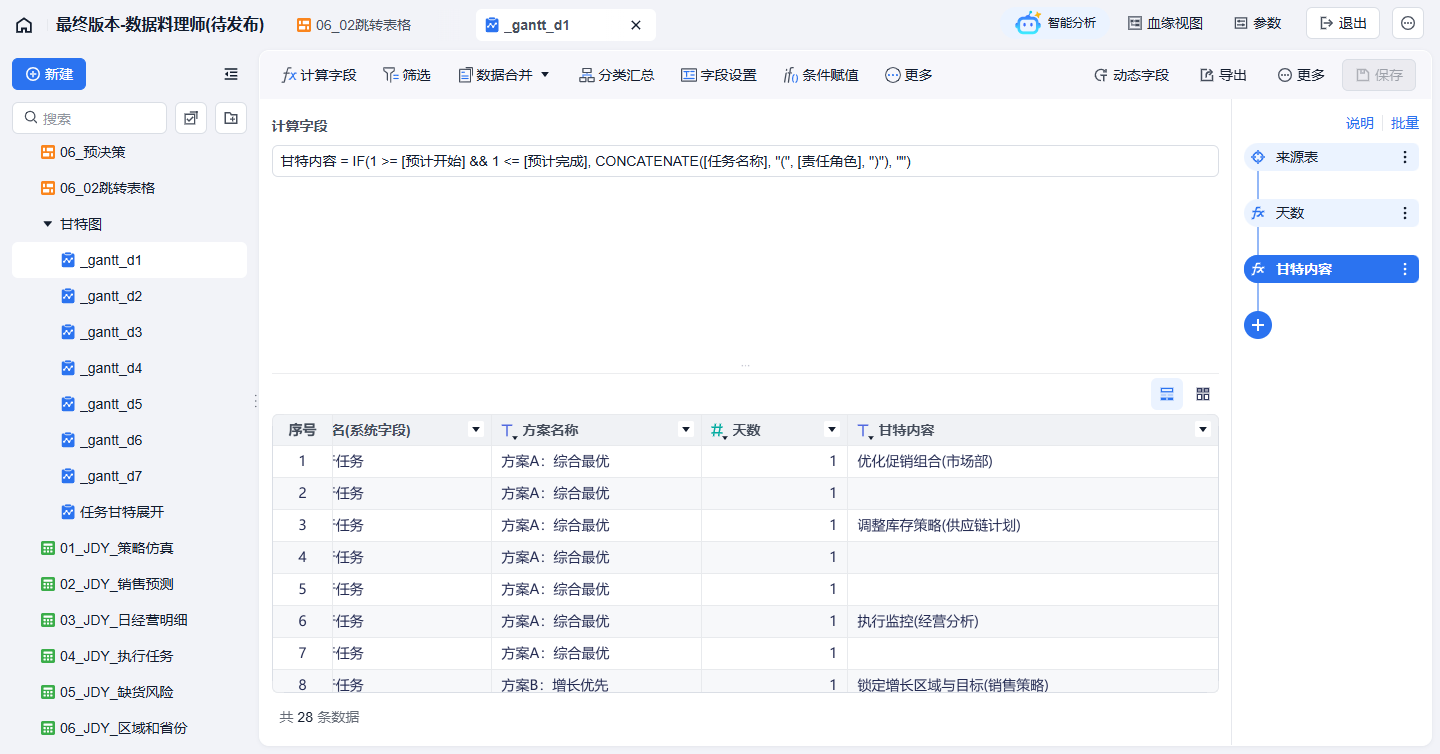1440x754 pixels.
Task: Close the _gantt_d1 tab
Action: click(x=636, y=25)
